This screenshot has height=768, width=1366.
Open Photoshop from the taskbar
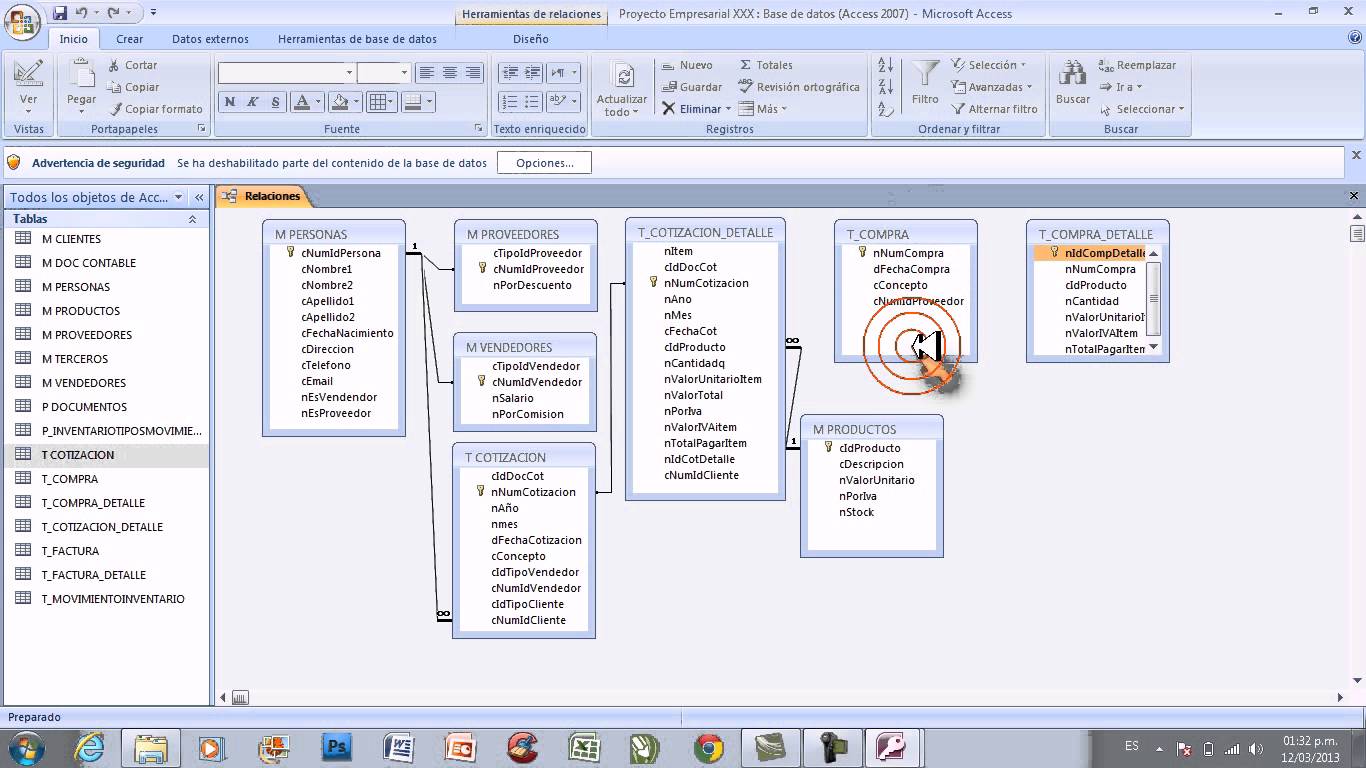coord(336,747)
